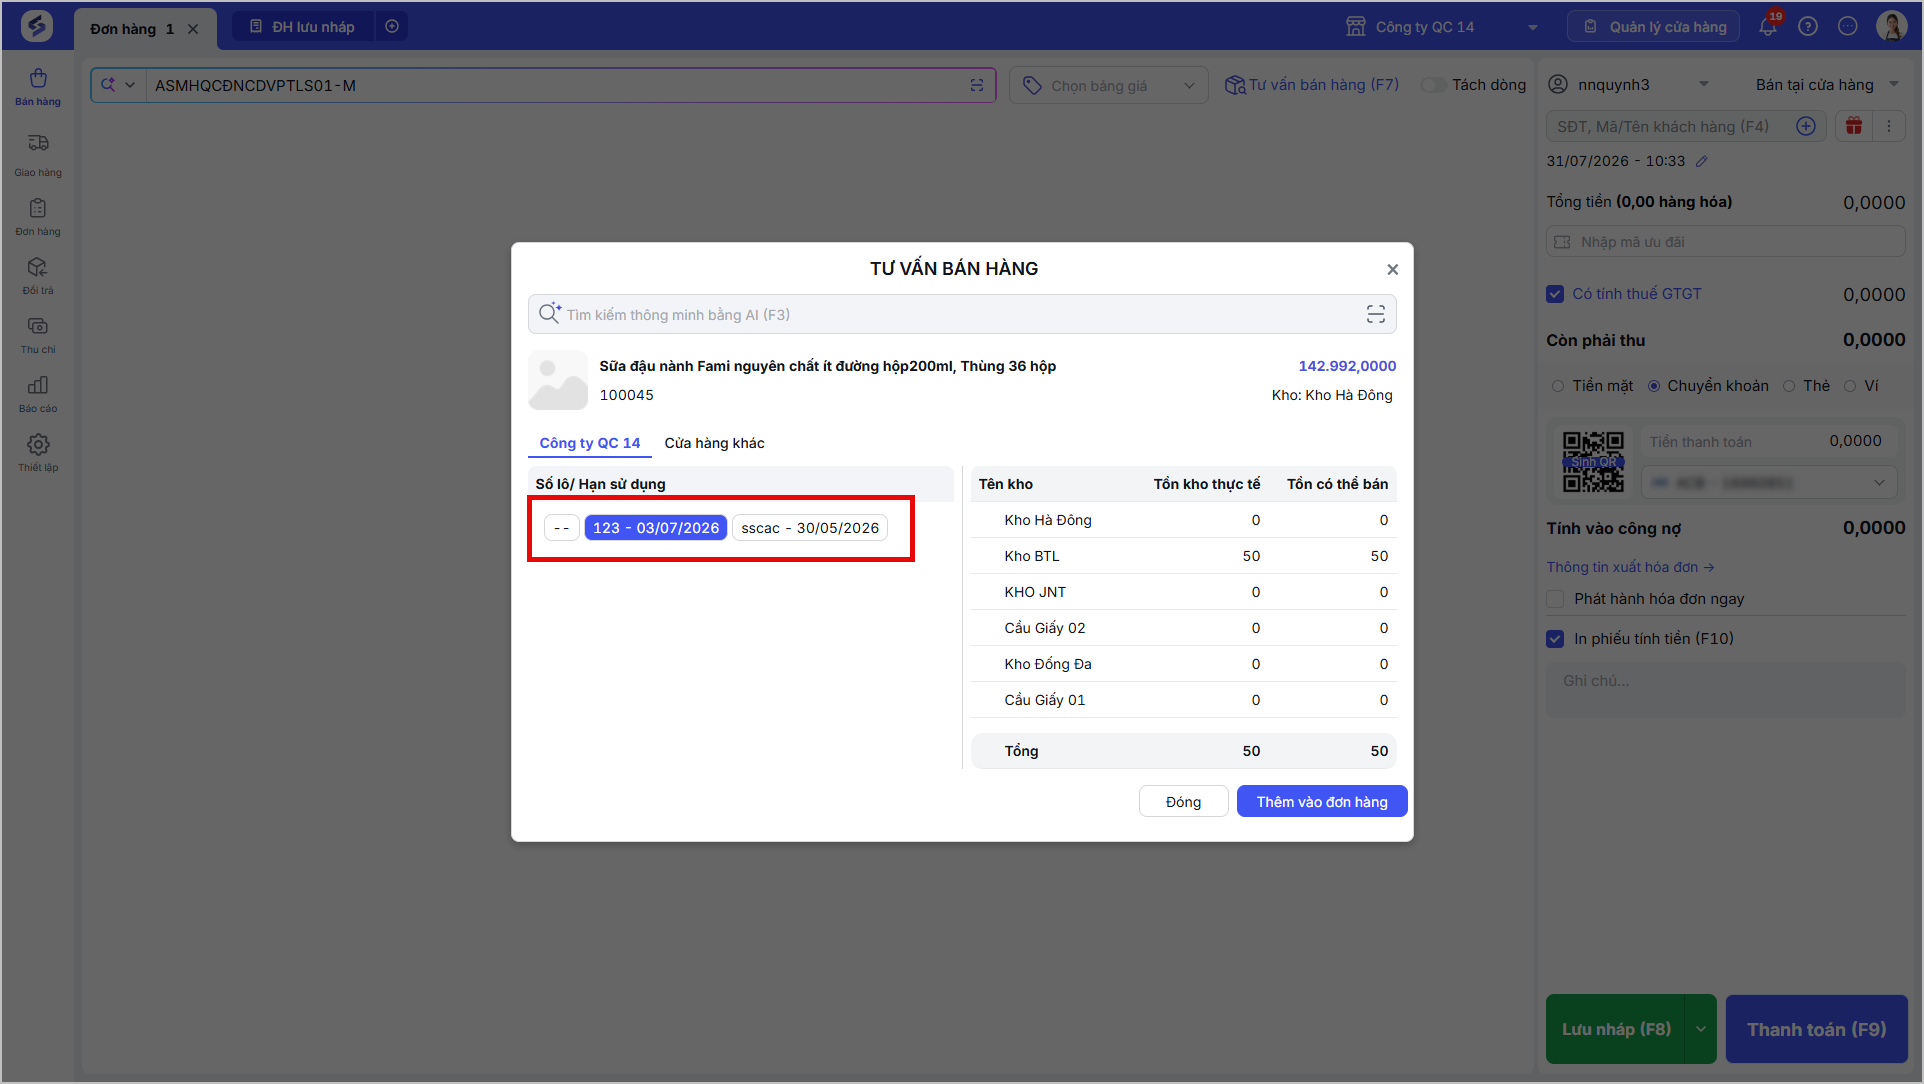Toggle the Tách dòng switch
This screenshot has width=1924, height=1084.
[1433, 85]
